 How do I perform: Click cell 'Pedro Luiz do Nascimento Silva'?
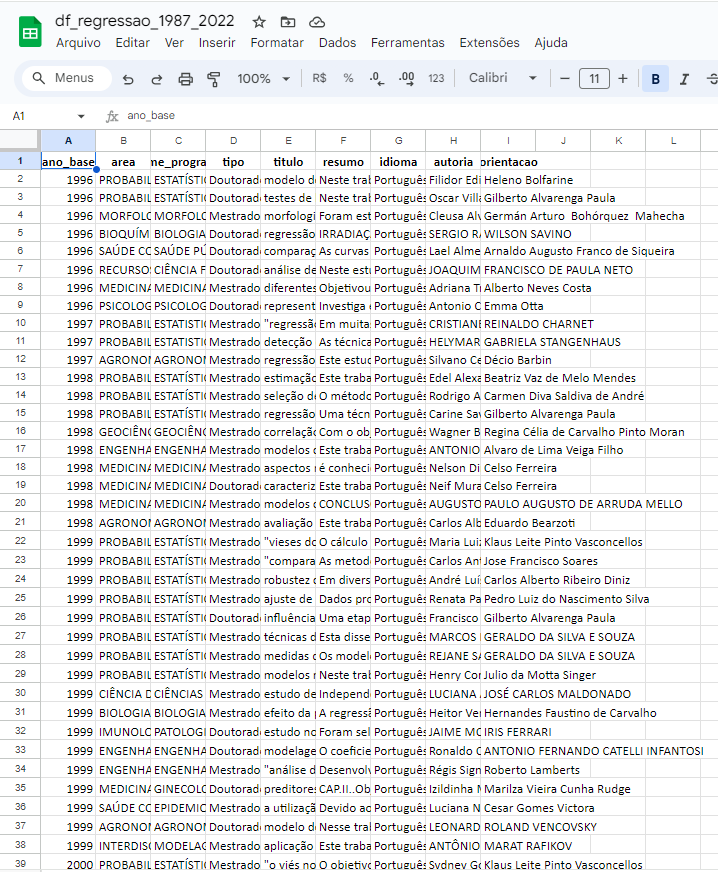(566, 600)
